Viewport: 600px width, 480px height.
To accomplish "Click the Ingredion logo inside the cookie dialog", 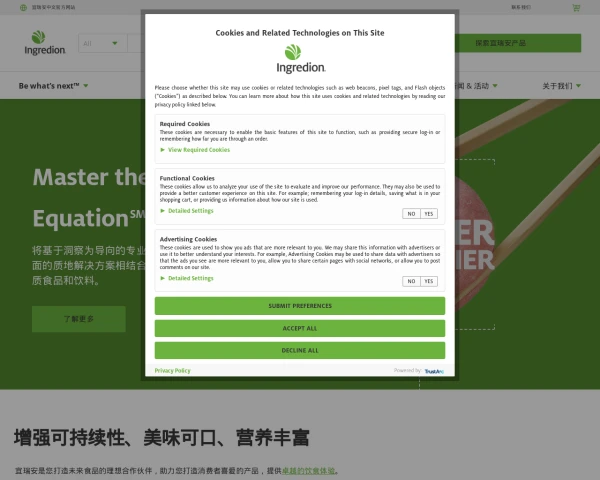I will 300,59.
